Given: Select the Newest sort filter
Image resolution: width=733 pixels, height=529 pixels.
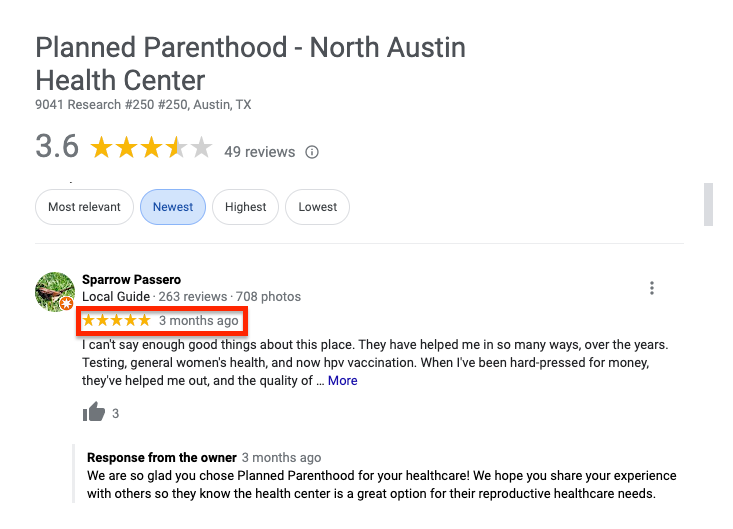Looking at the screenshot, I should [x=173, y=207].
